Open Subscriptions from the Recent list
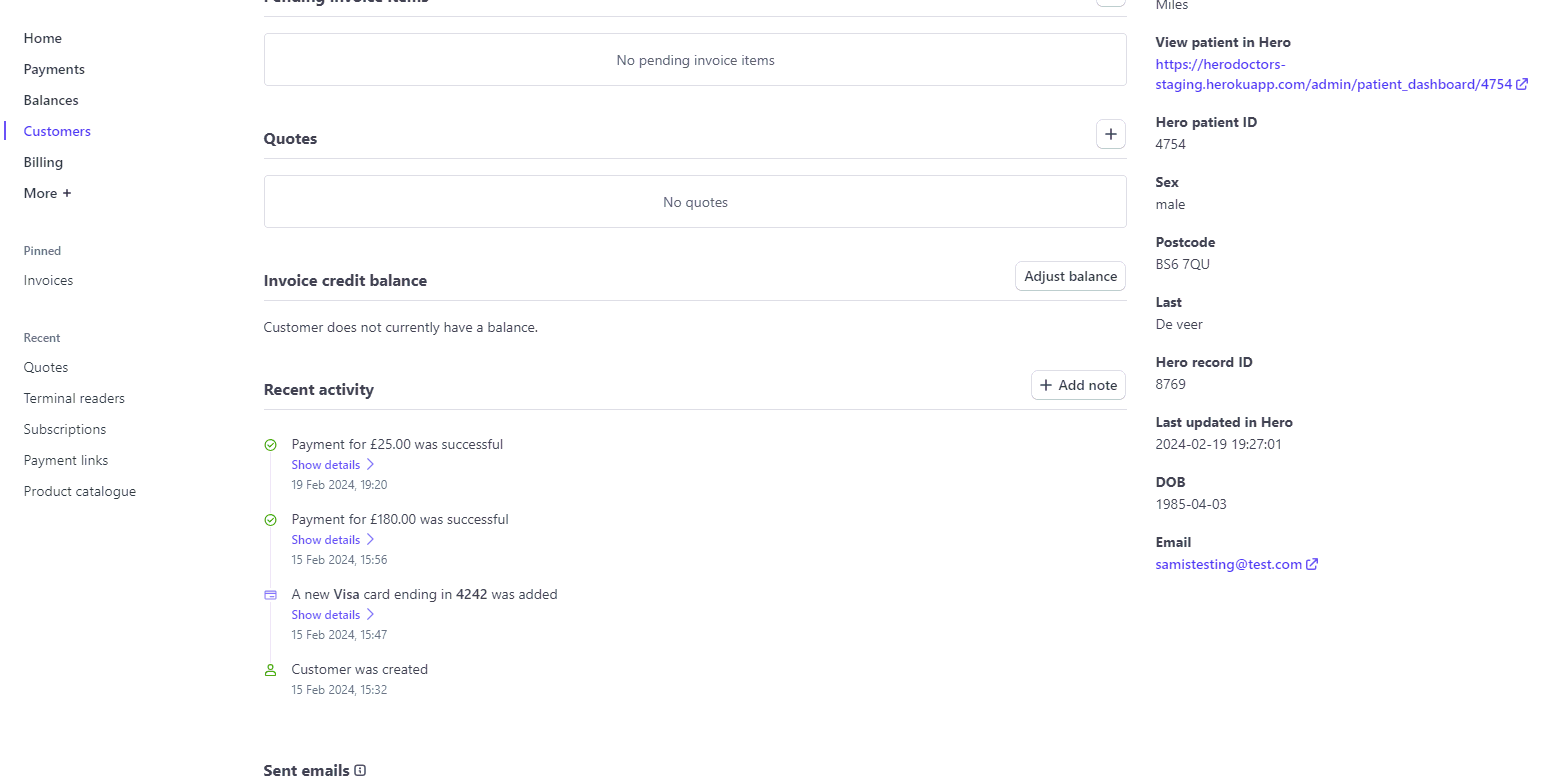The height and width of the screenshot is (780, 1568). click(x=65, y=429)
